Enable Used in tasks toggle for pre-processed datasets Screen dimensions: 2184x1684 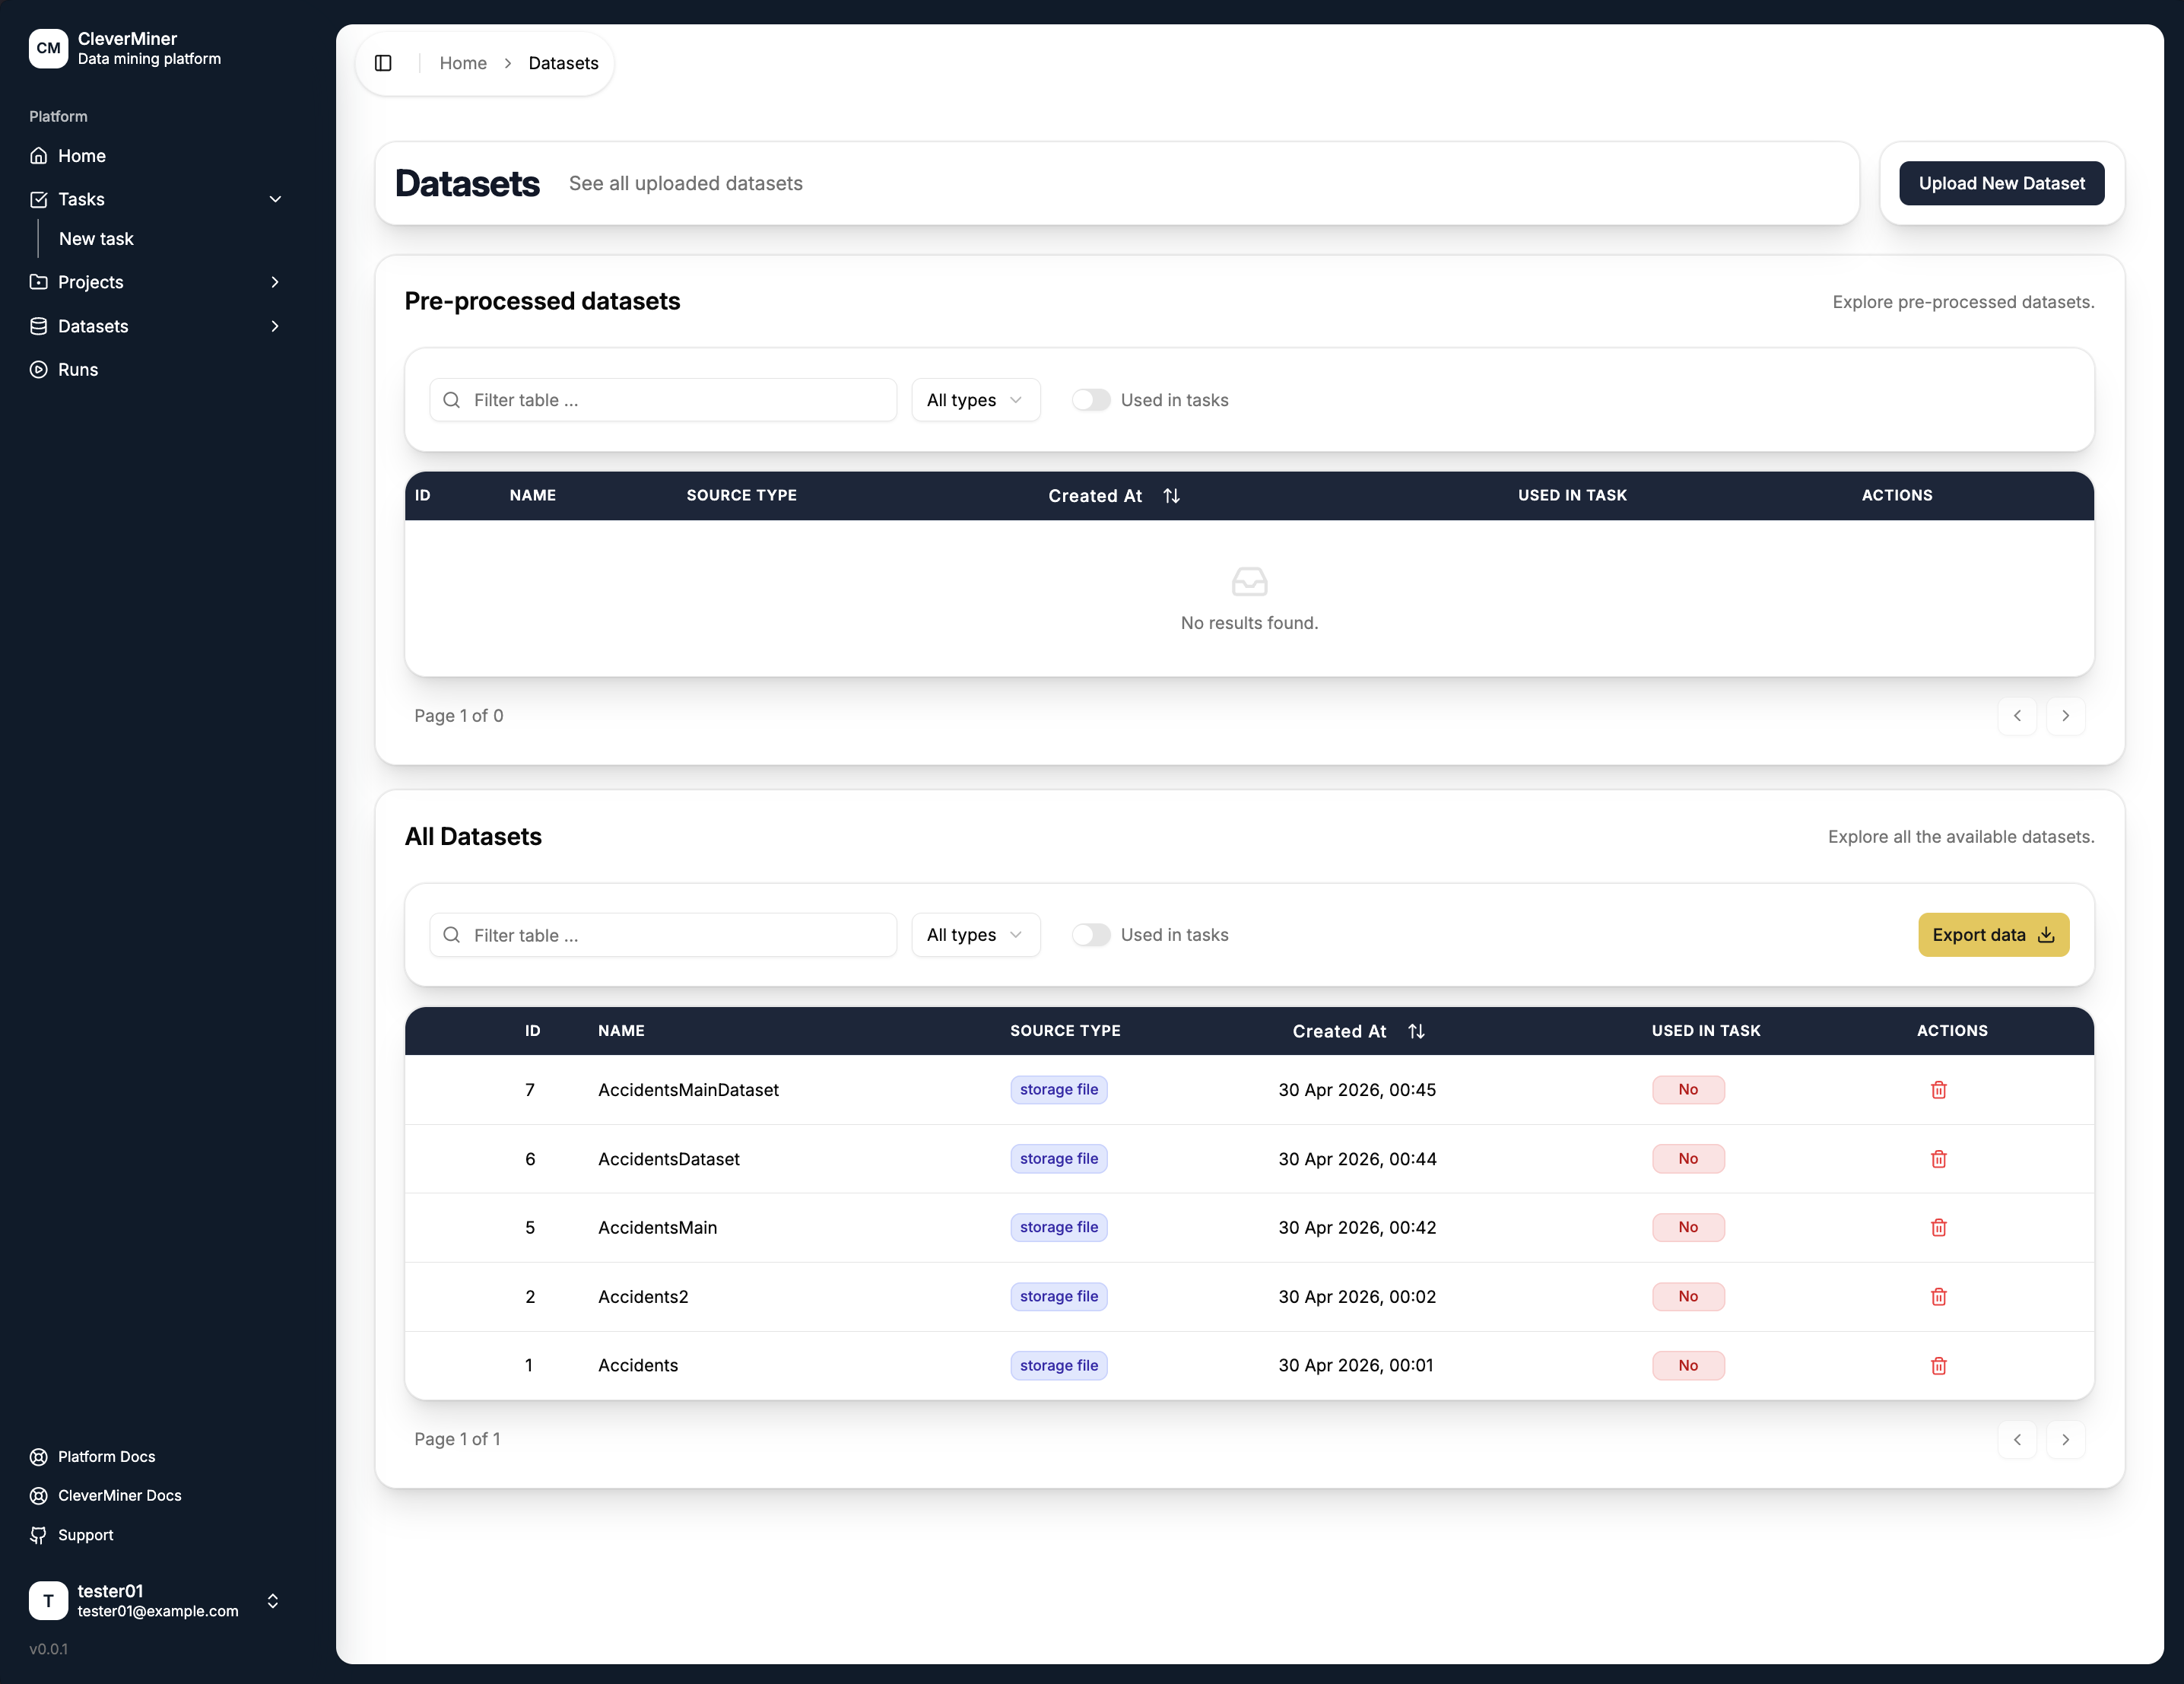point(1091,400)
